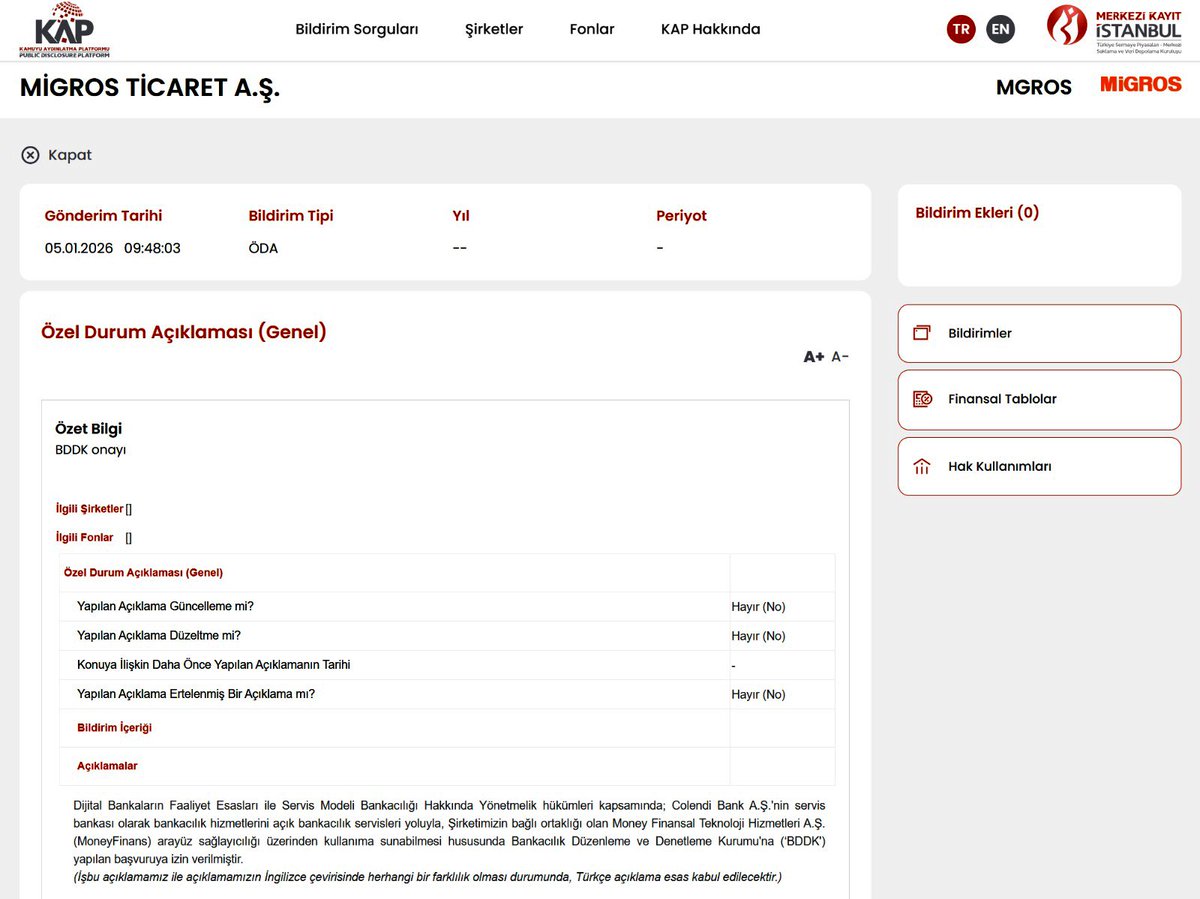Click the KAP platform logo
Image resolution: width=1200 pixels, height=899 pixels.
(x=64, y=30)
